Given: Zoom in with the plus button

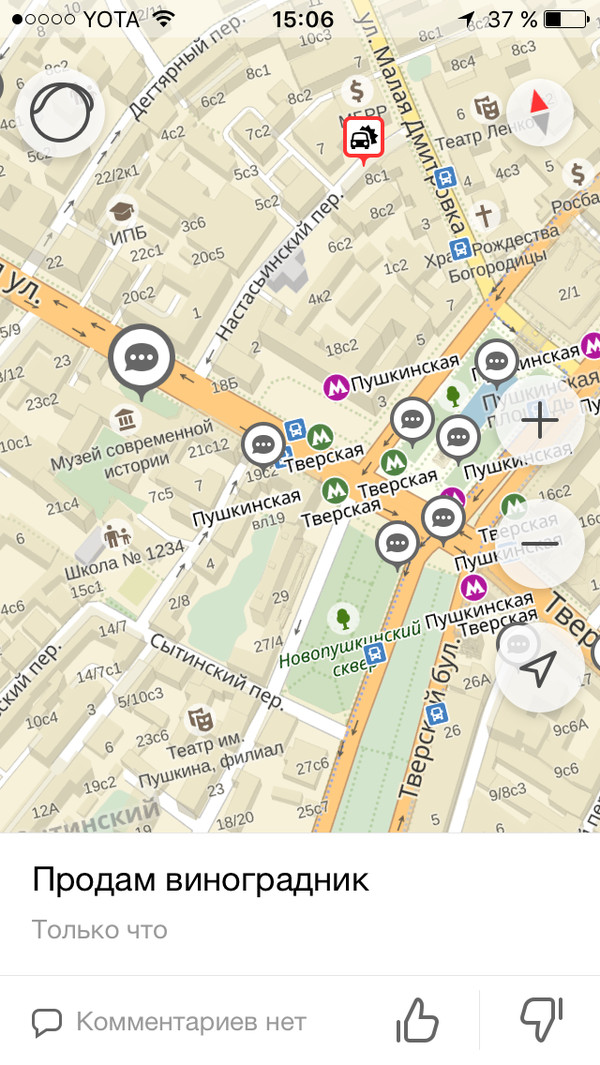Looking at the screenshot, I should pyautogui.click(x=540, y=420).
